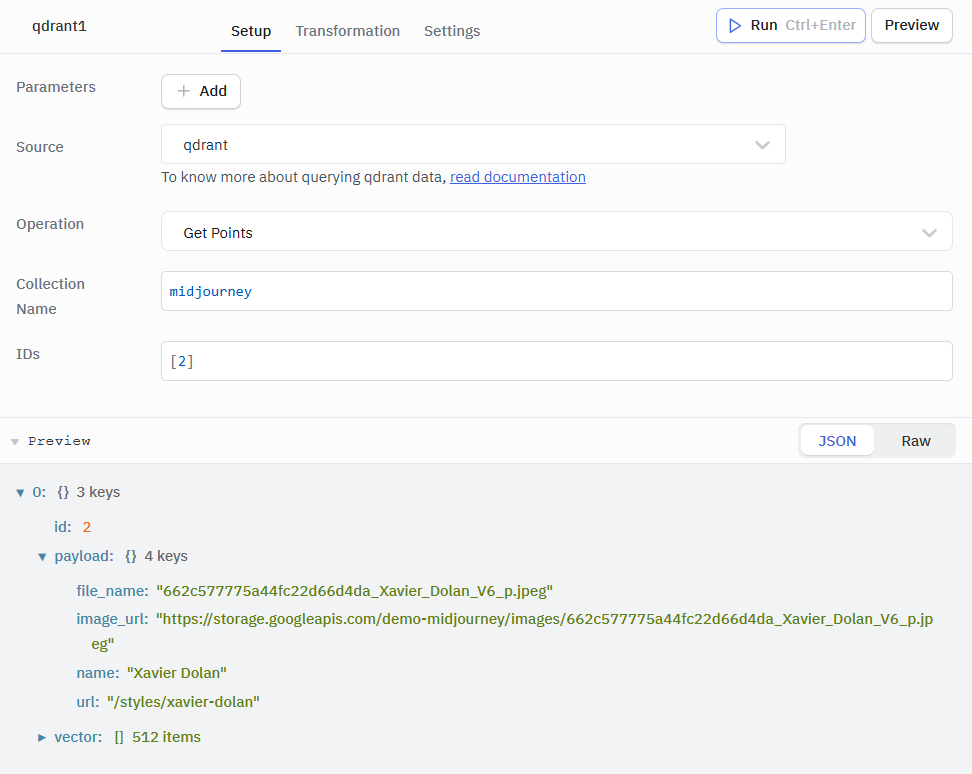The height and width of the screenshot is (774, 972).
Task: Open the Settings tab
Action: (x=452, y=31)
